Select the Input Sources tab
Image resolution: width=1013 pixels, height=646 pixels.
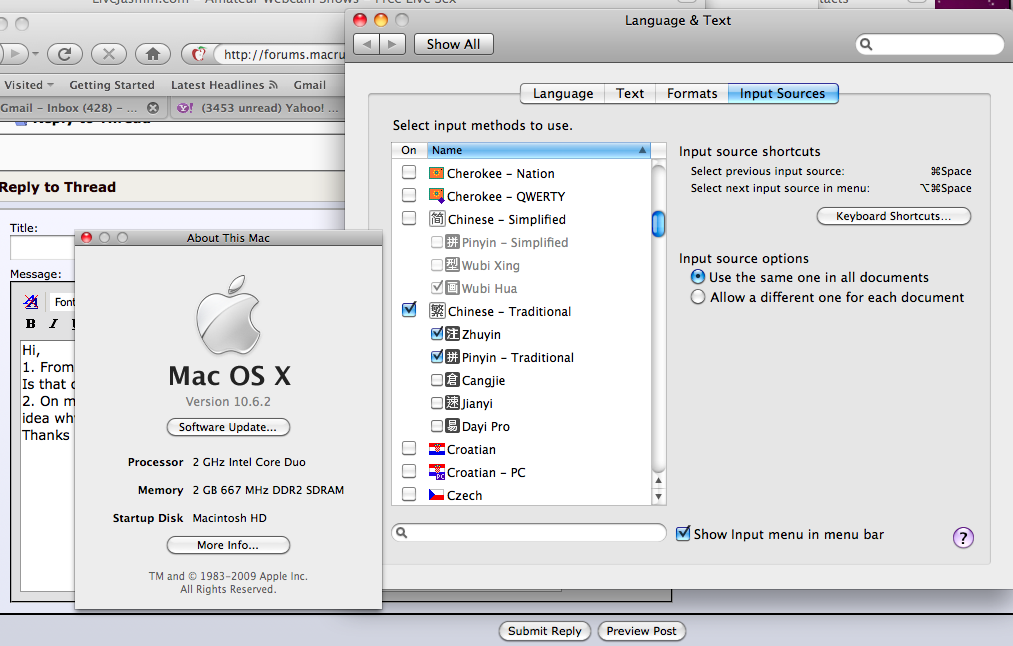click(782, 94)
